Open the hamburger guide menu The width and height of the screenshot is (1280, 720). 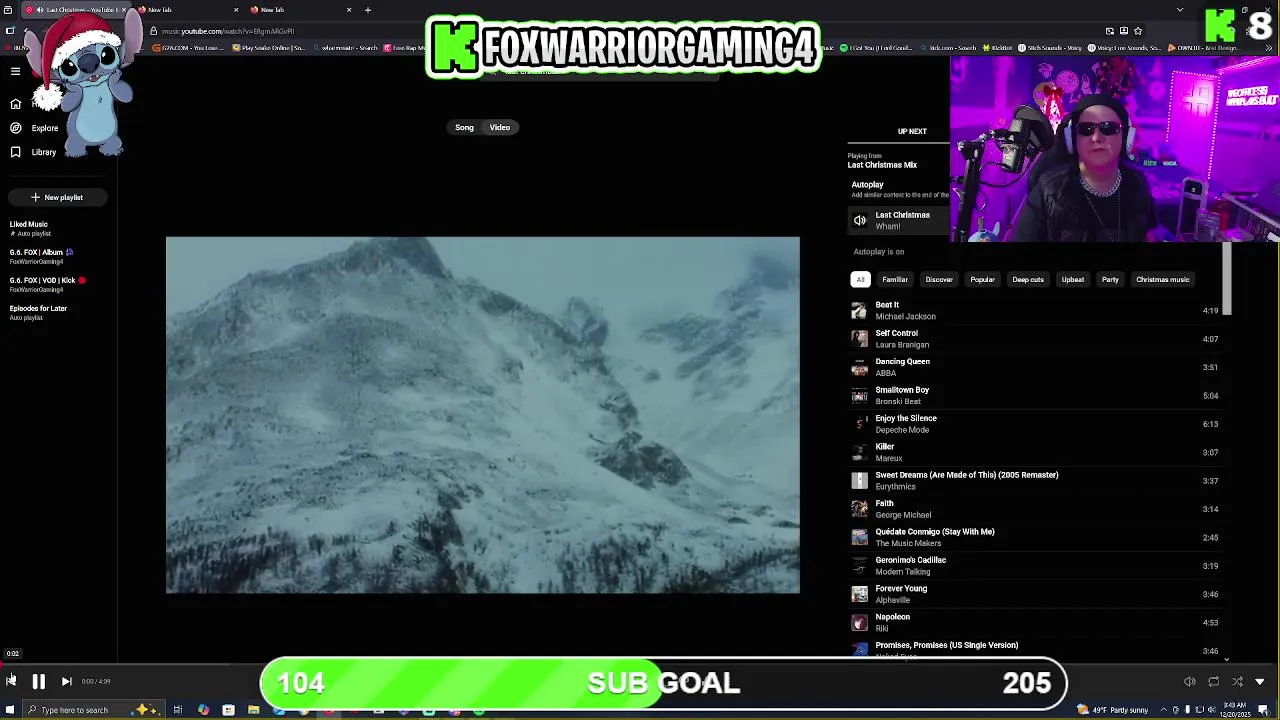coord(15,71)
